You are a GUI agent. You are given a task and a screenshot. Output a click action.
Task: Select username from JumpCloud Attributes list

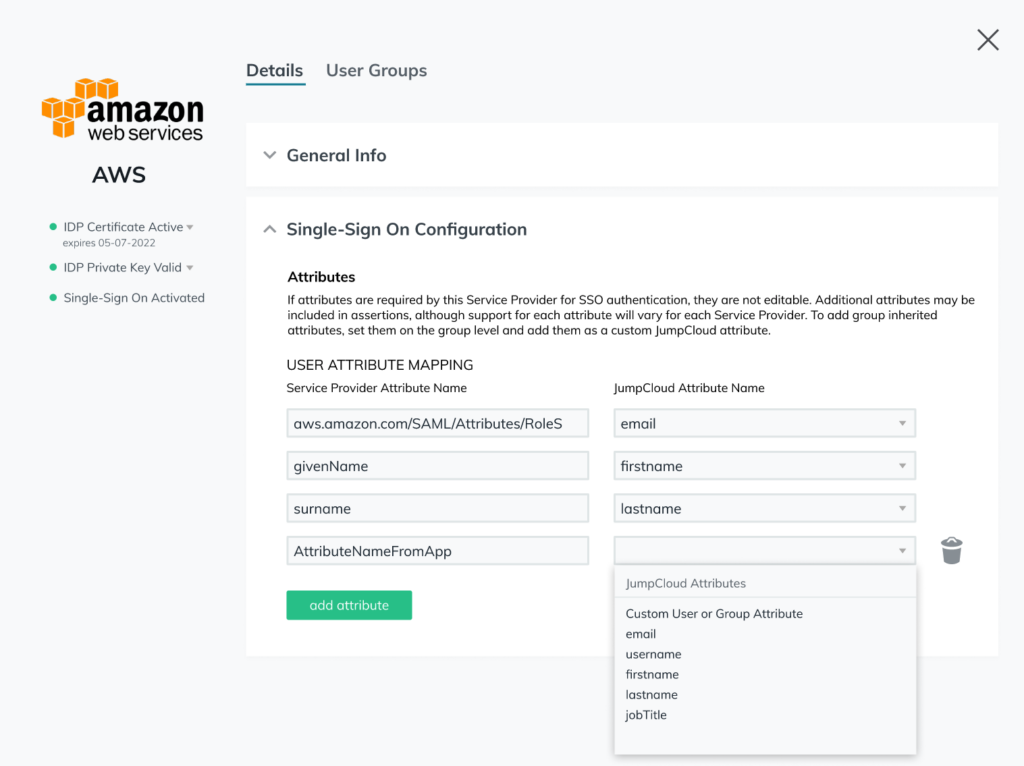(653, 654)
